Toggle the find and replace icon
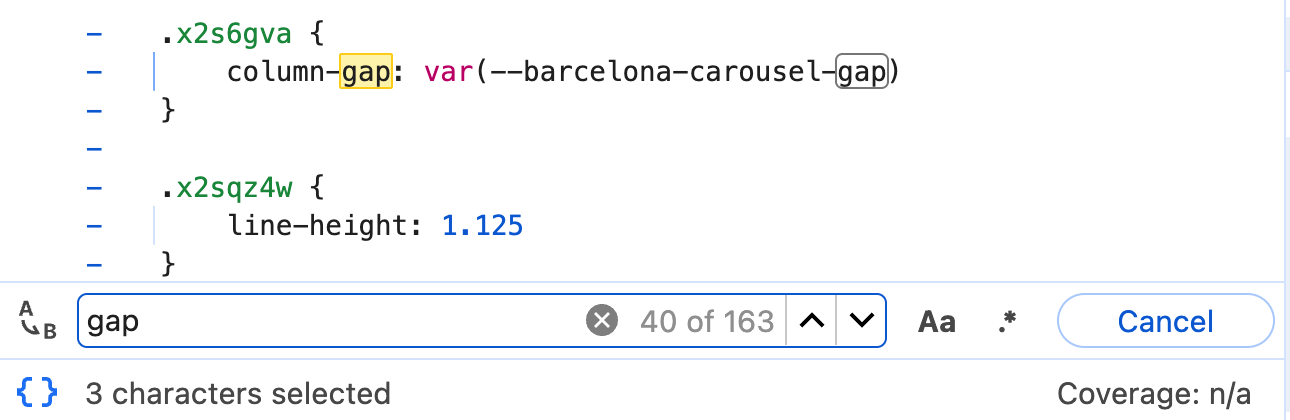Screen dimensions: 1290x420 coord(38,321)
